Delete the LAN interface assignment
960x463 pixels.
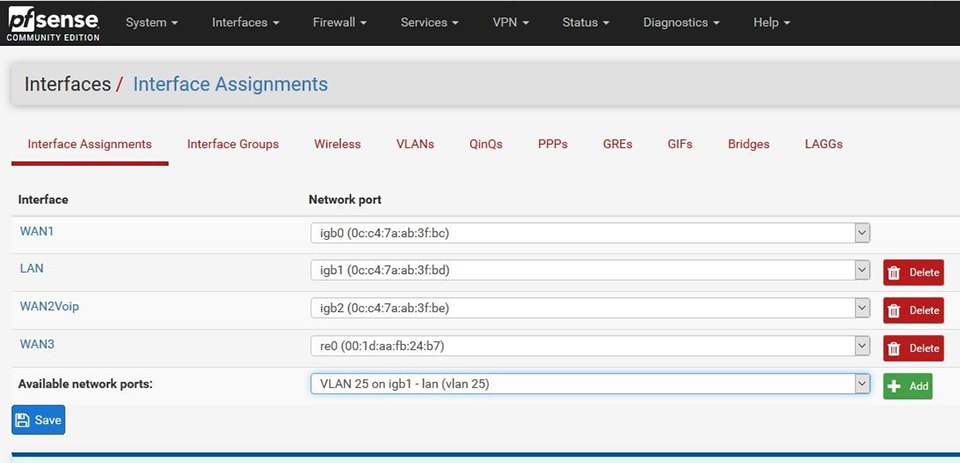913,272
